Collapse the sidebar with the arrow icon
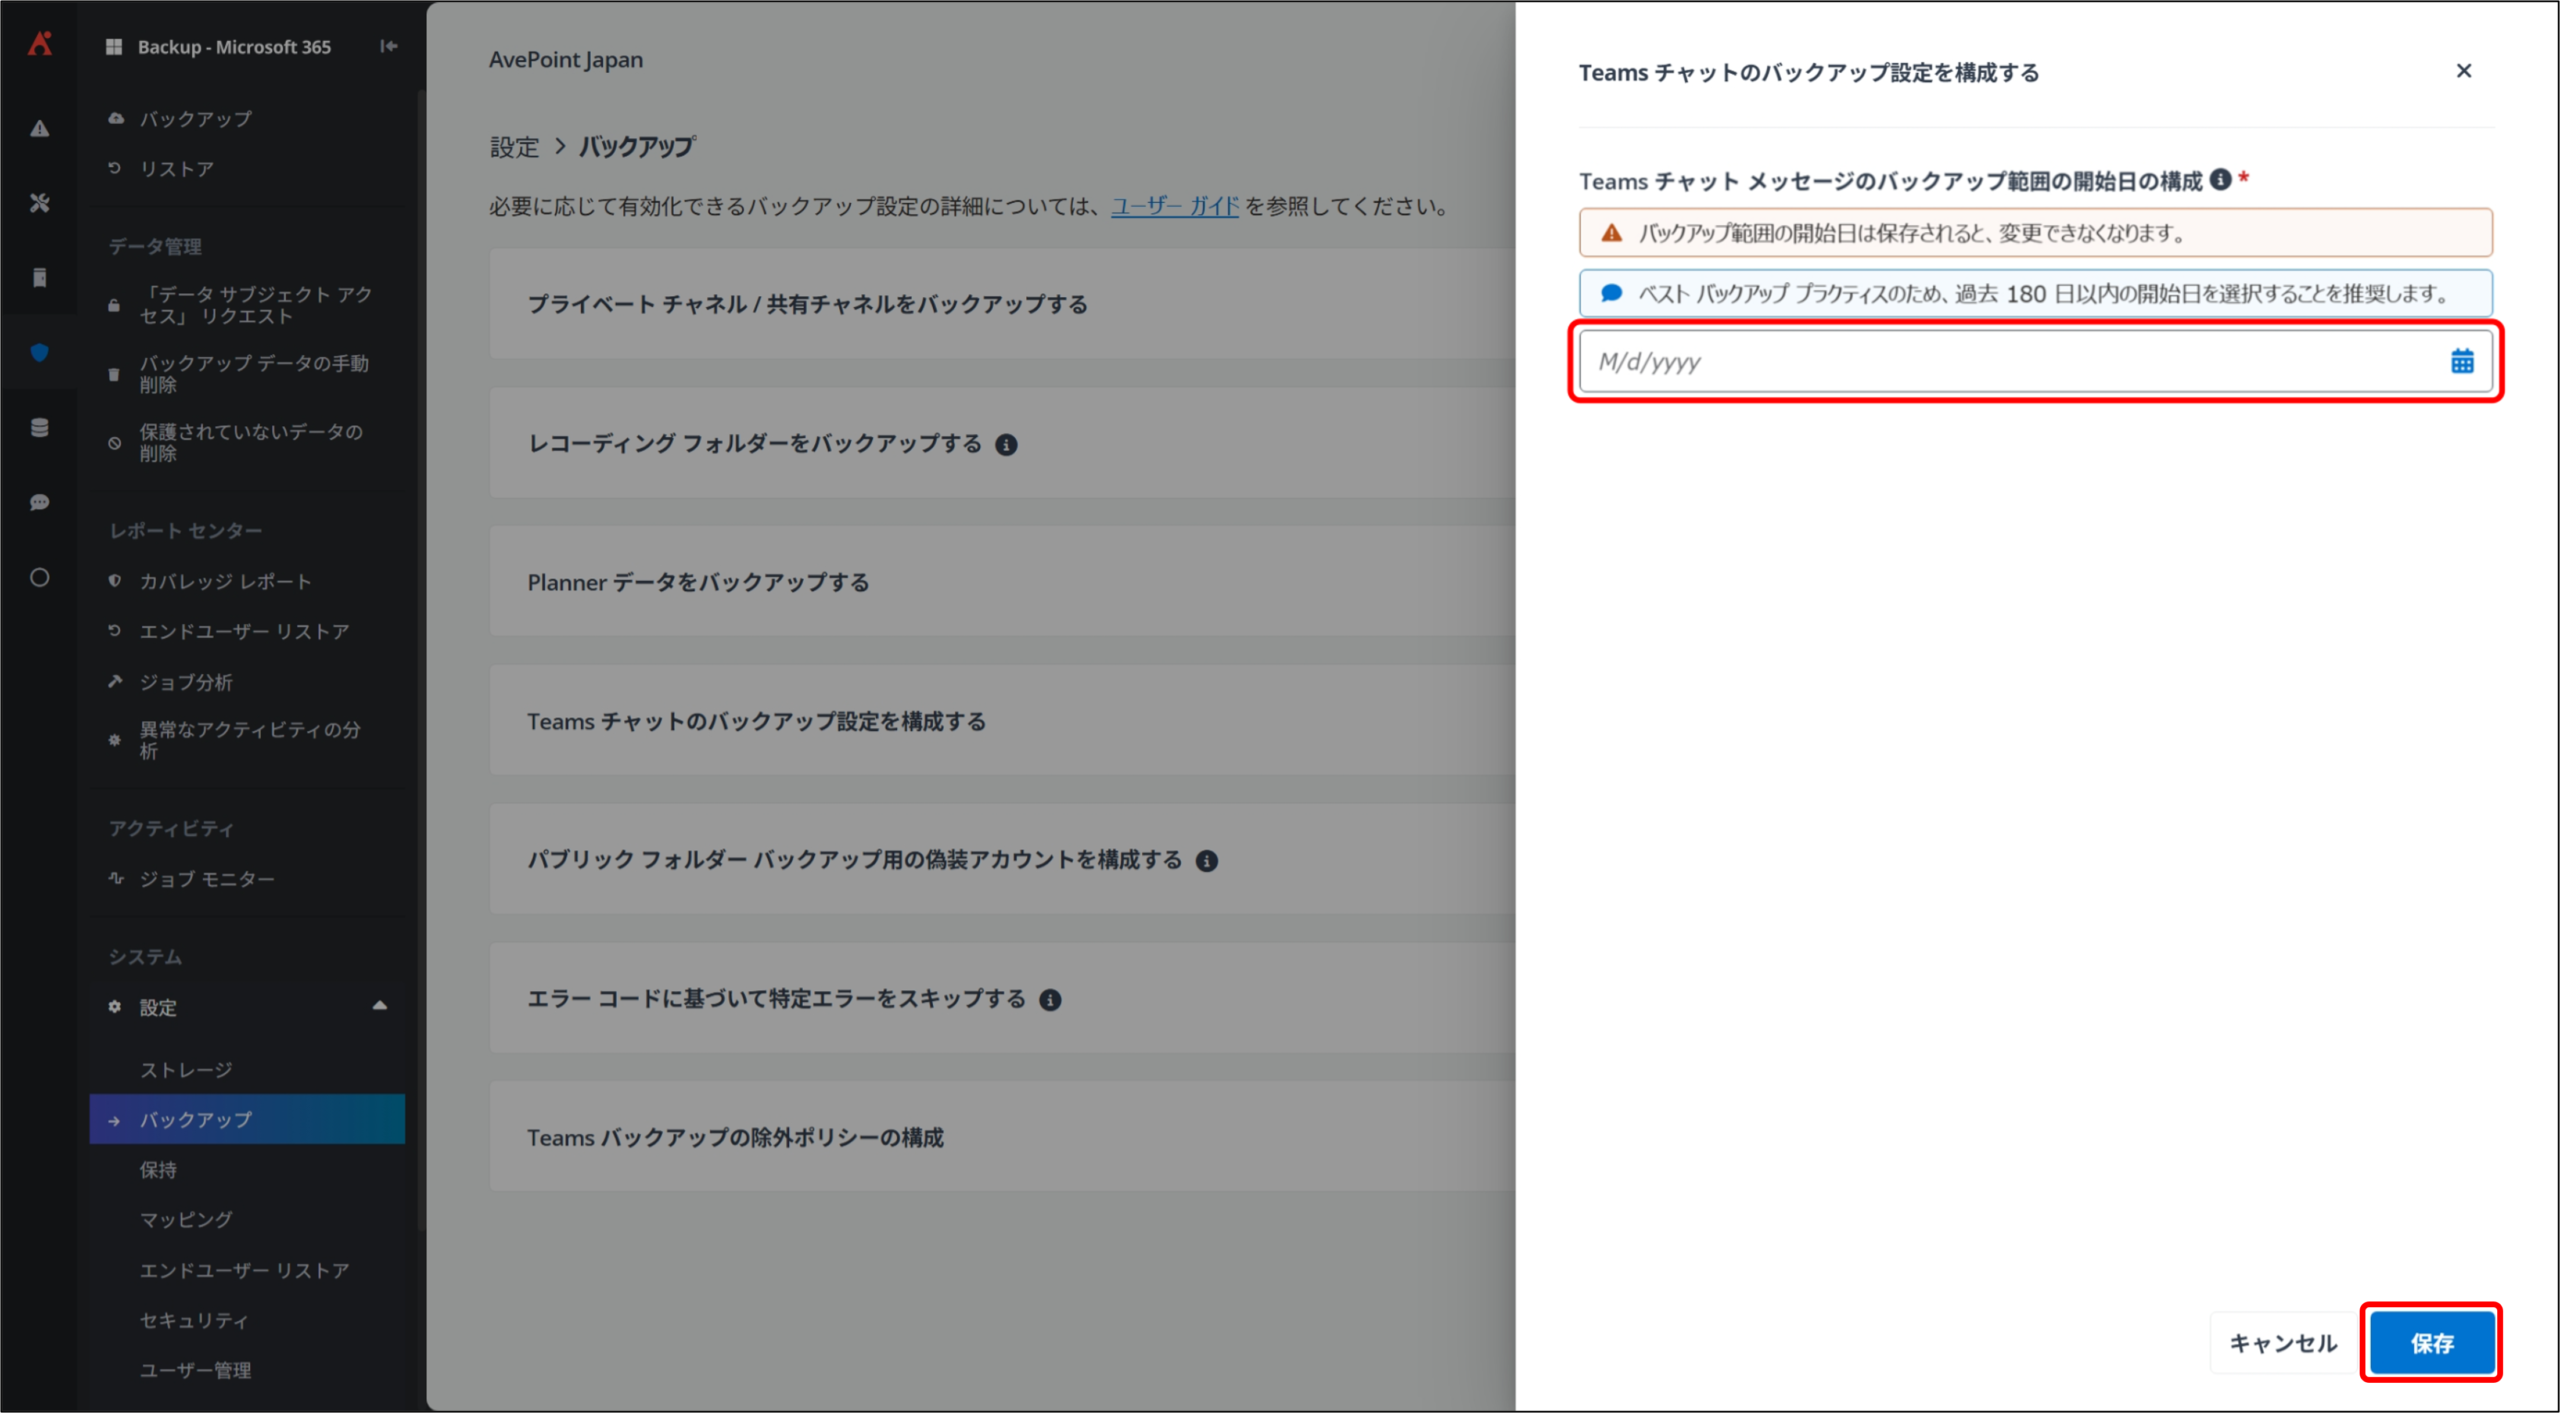Screen dimensions: 2560x1413 [389, 46]
